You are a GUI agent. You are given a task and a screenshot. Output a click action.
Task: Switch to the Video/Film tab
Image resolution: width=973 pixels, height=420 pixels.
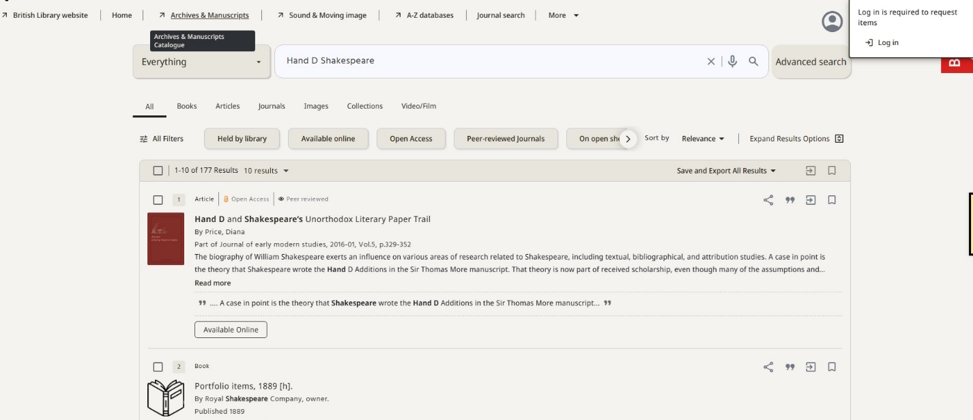click(419, 106)
